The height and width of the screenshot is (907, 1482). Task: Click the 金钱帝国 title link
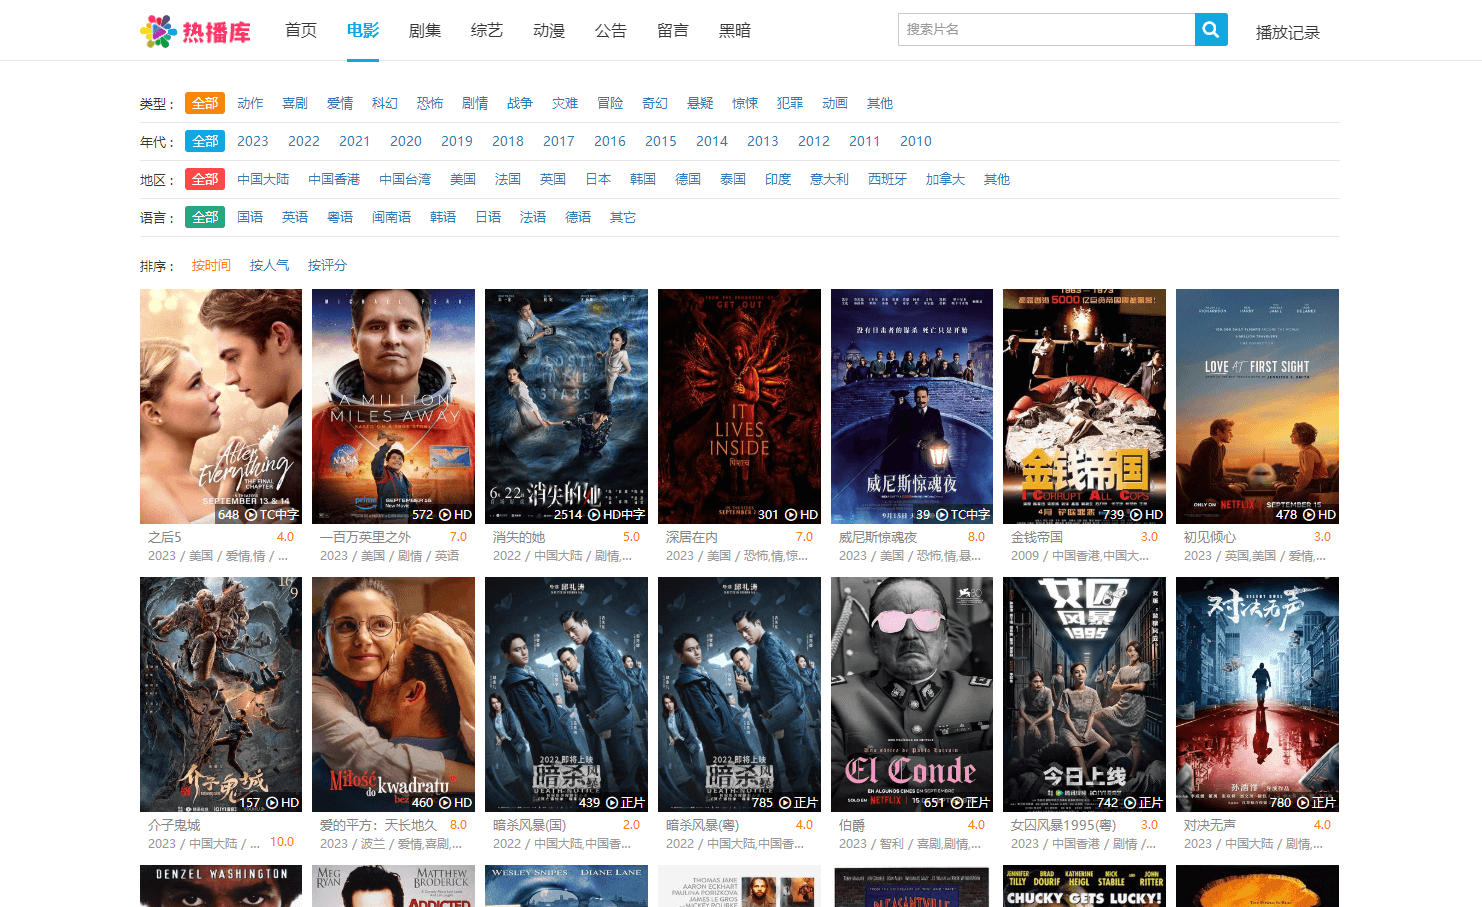(x=1037, y=537)
